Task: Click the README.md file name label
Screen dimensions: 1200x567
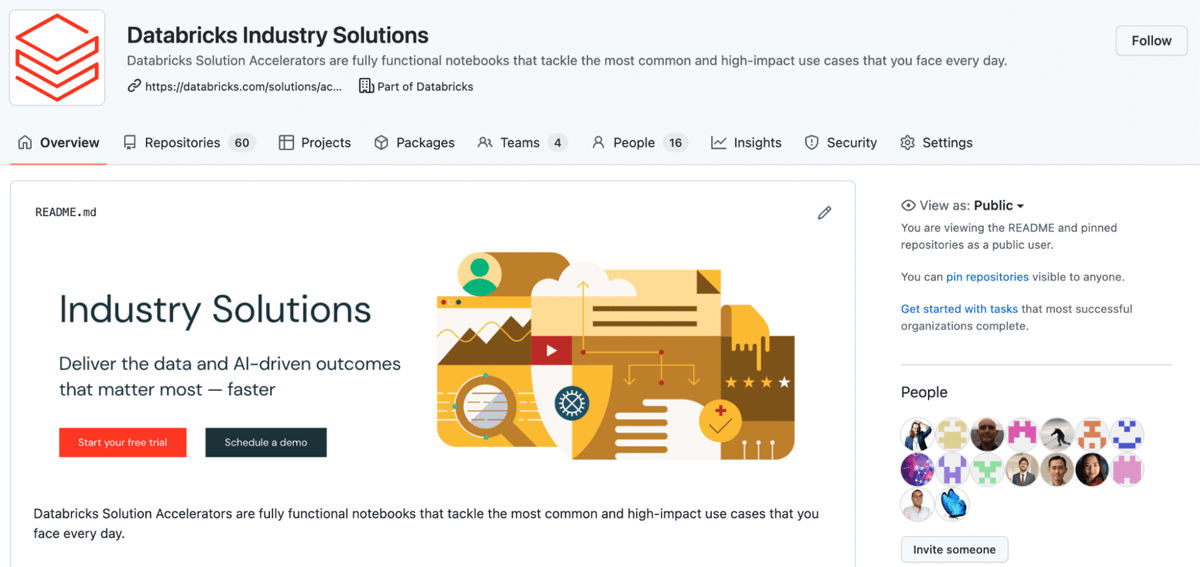Action: coord(66,213)
